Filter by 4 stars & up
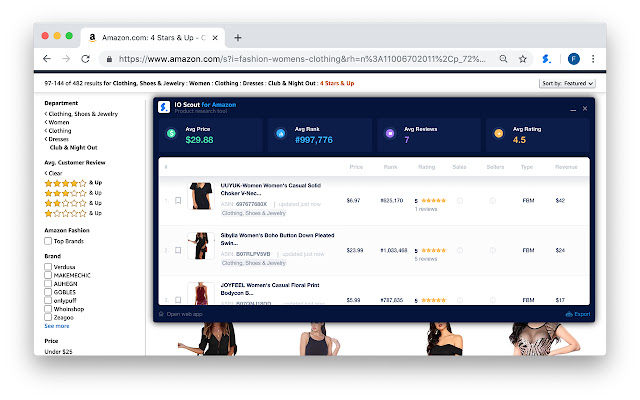The image size is (640, 400). pos(73,183)
